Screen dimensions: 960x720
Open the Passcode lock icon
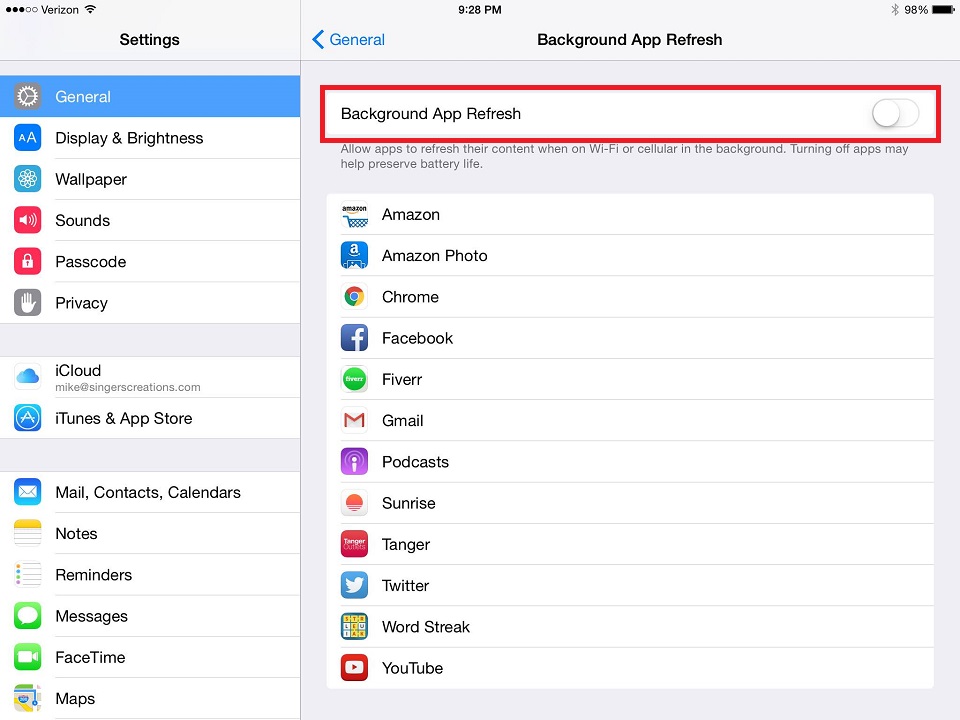[28, 261]
